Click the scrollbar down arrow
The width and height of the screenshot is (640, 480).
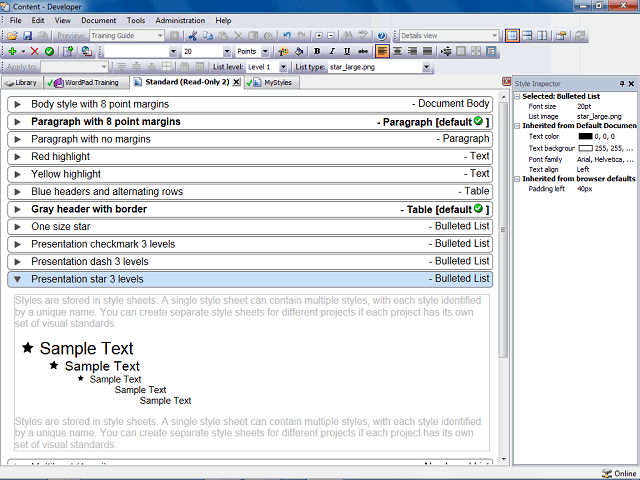(503, 459)
